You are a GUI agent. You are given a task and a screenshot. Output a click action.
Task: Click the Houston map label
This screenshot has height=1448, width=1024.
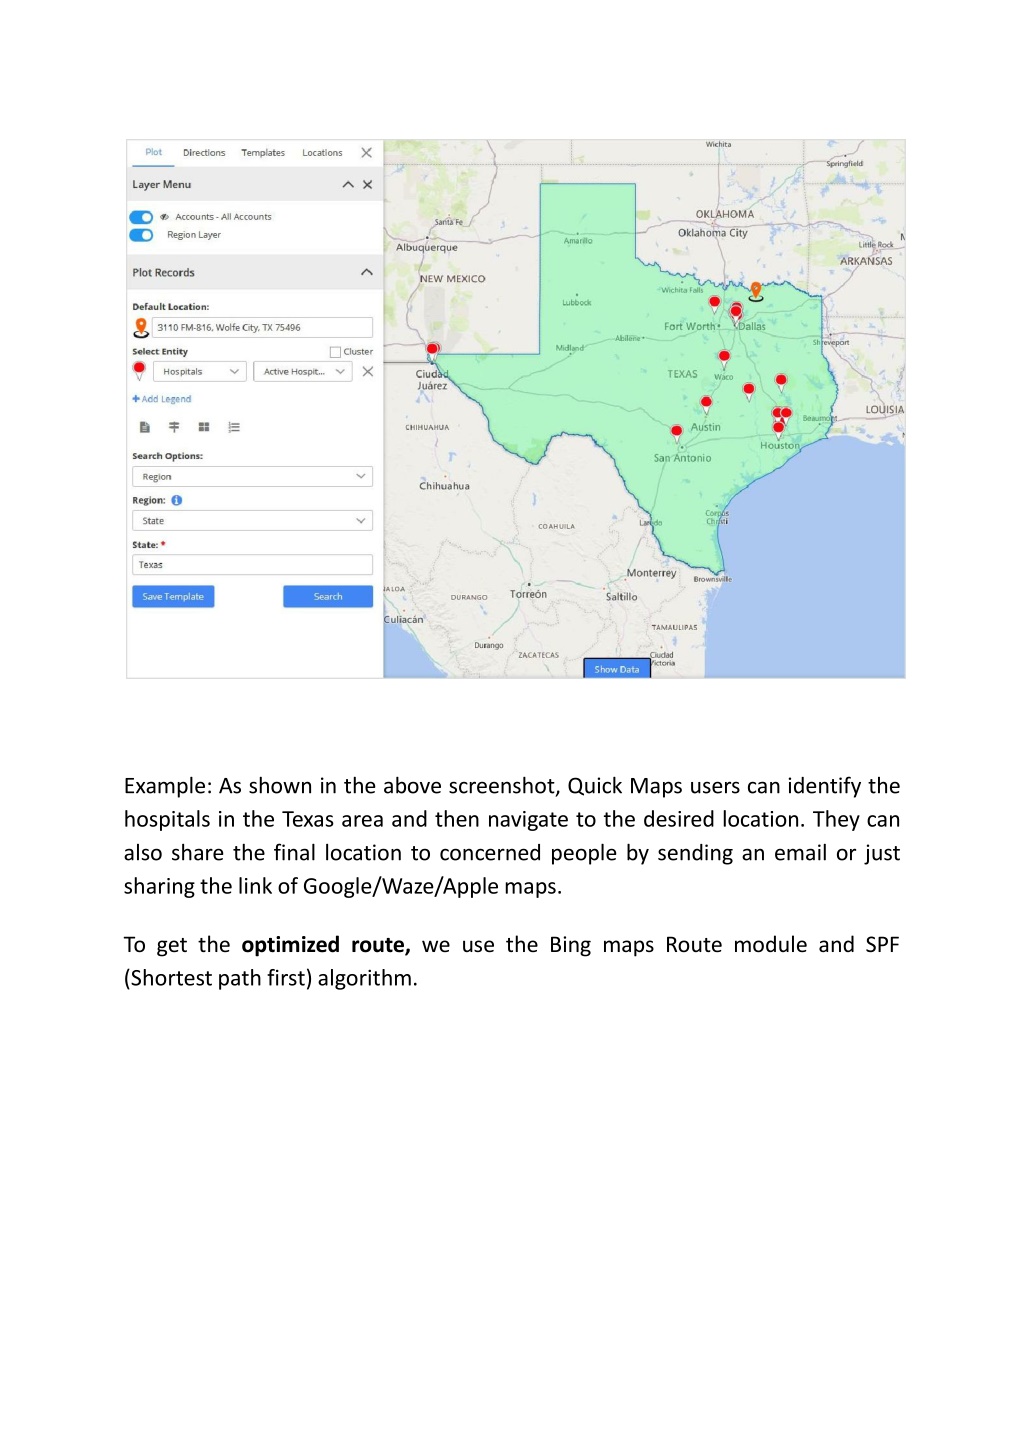click(x=780, y=446)
